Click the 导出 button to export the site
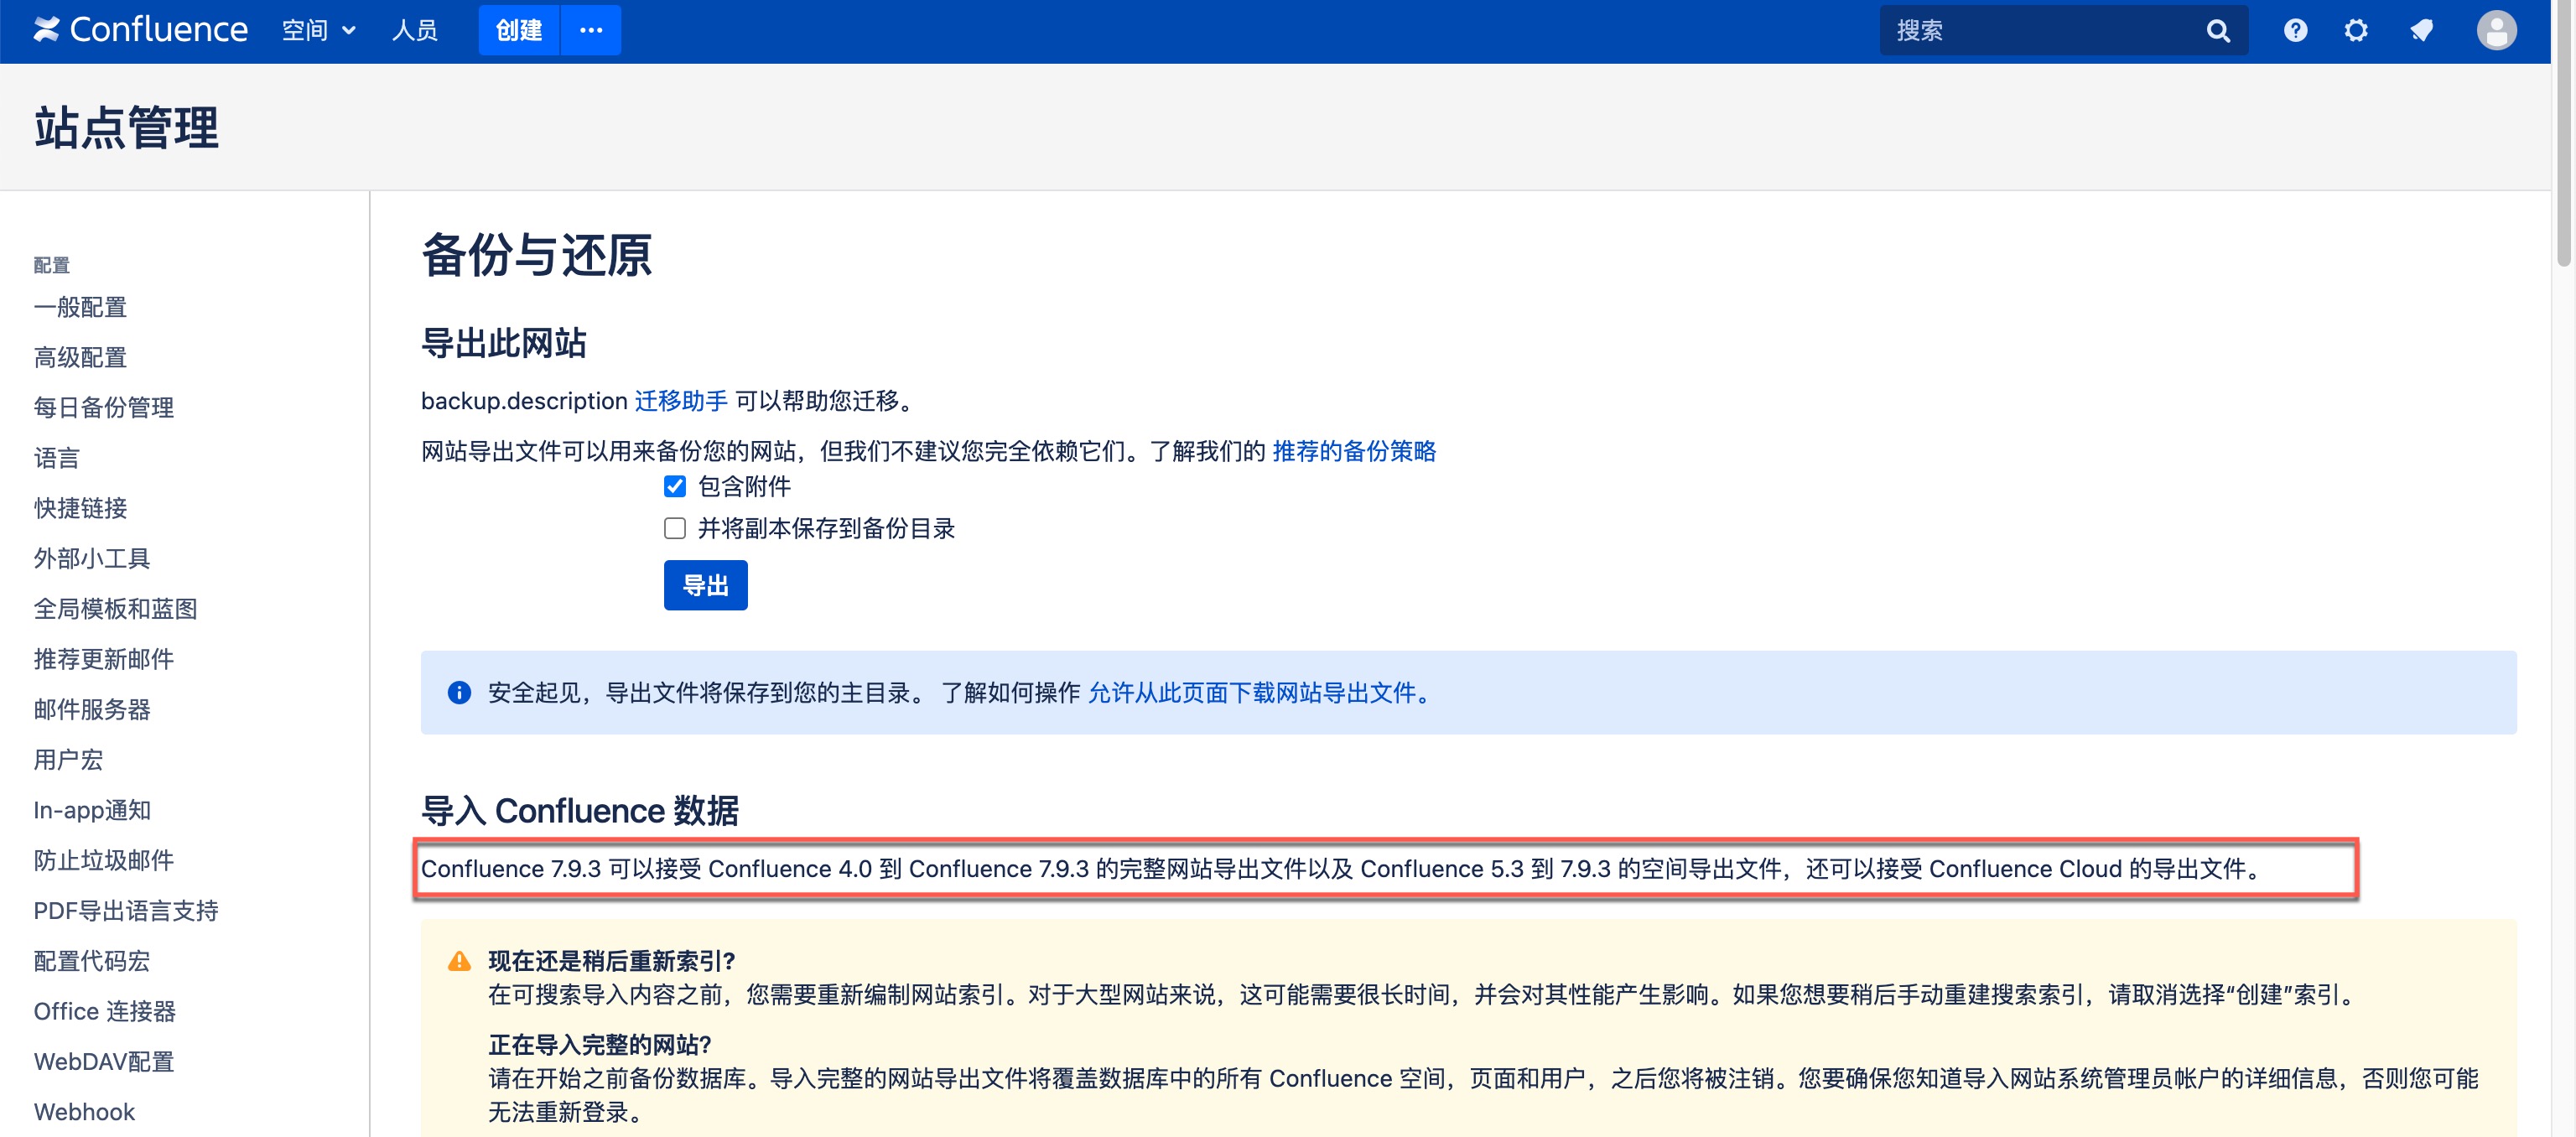2576x1137 pixels. pos(705,584)
